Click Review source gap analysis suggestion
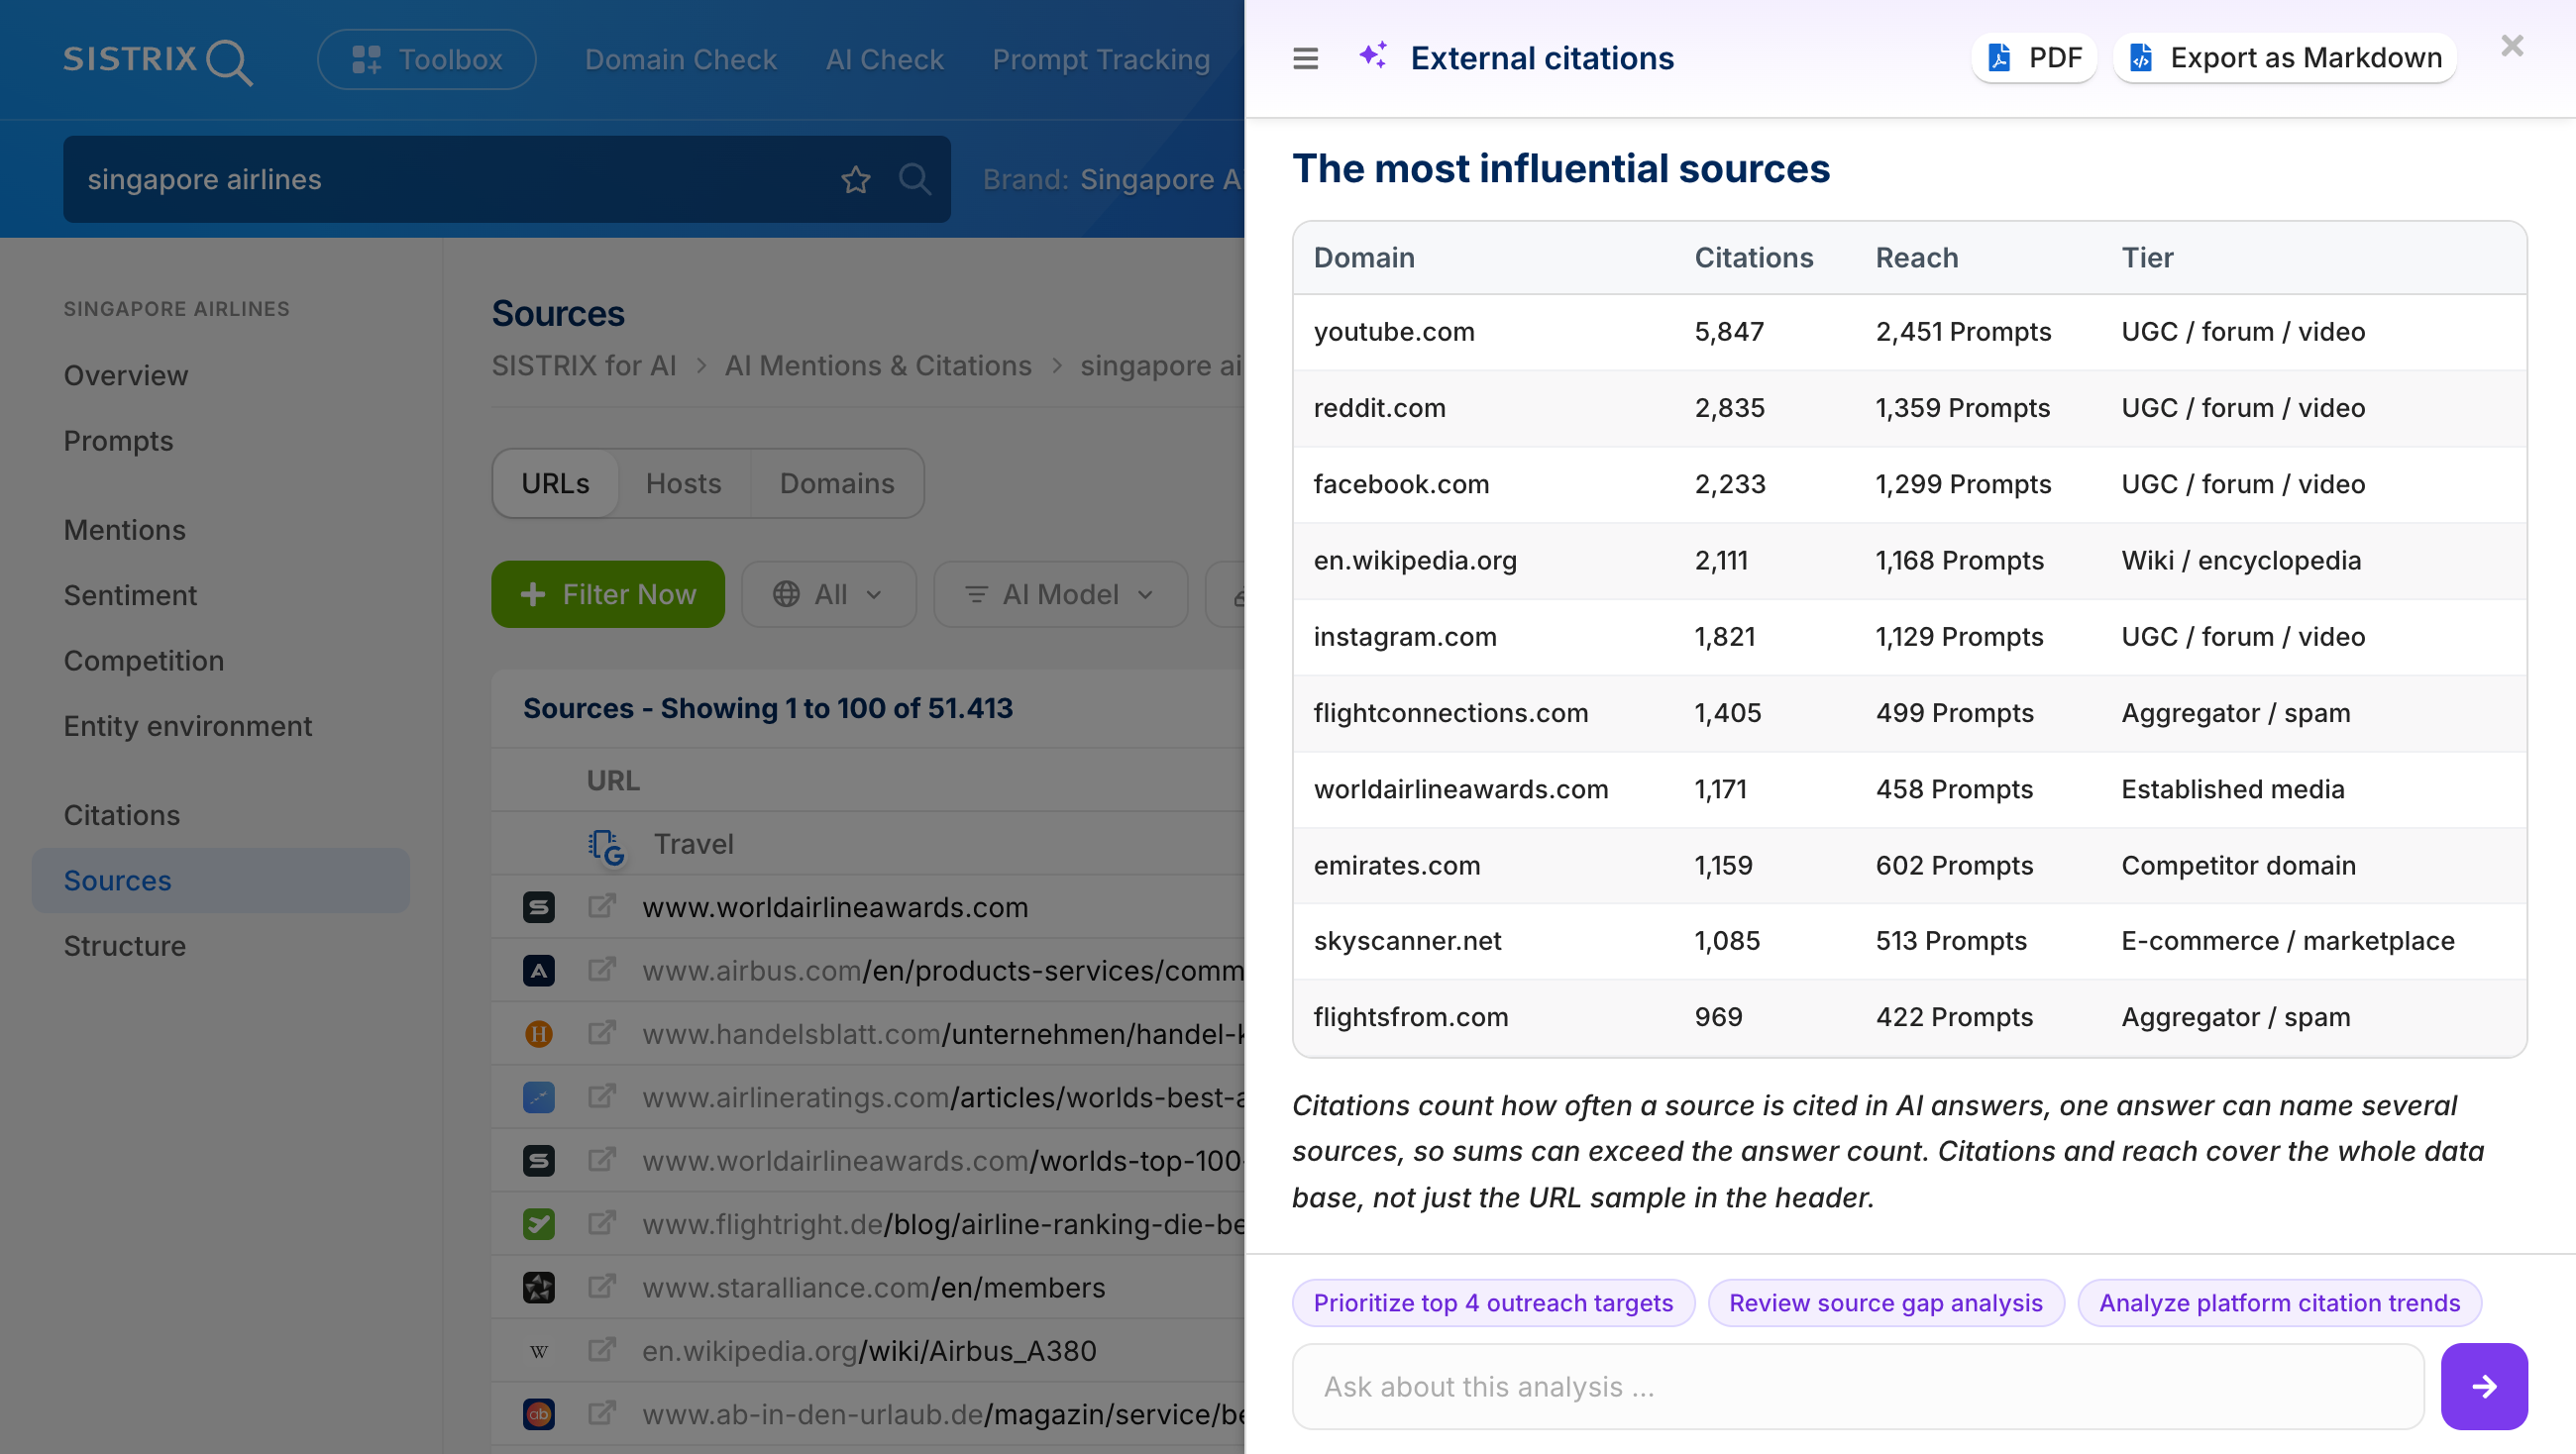2576x1454 pixels. [1885, 1303]
